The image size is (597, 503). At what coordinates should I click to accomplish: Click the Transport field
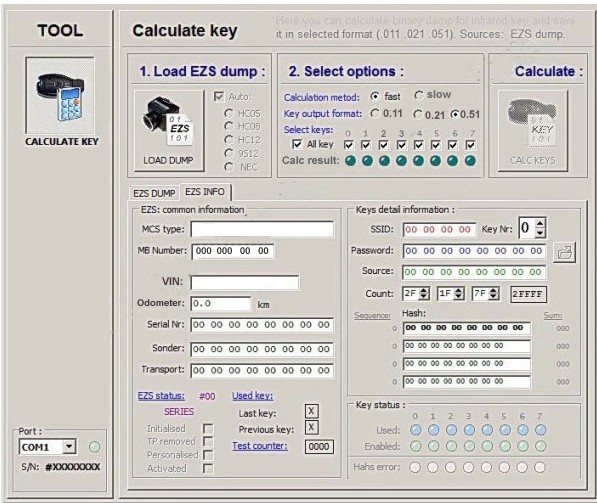click(262, 370)
